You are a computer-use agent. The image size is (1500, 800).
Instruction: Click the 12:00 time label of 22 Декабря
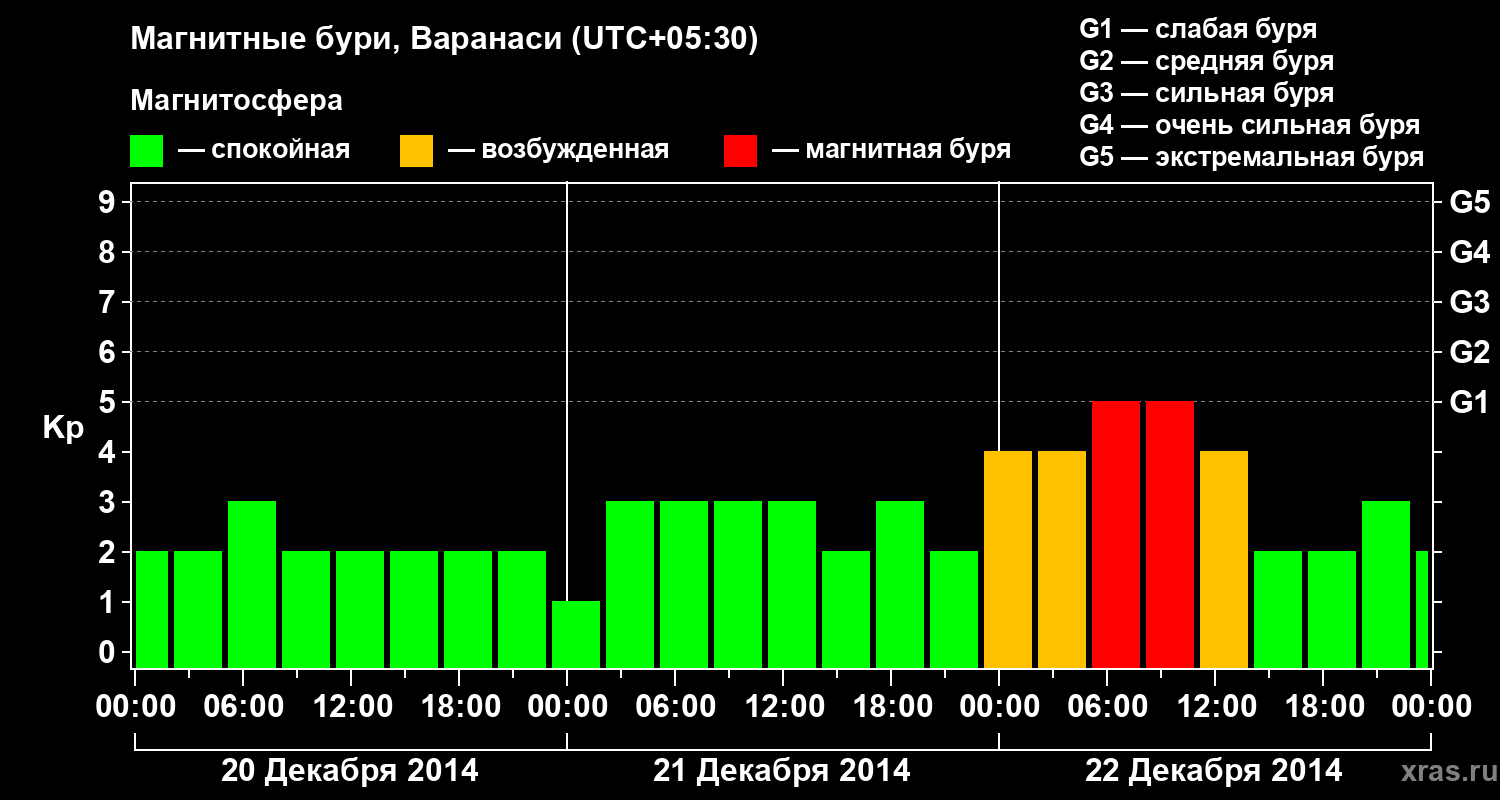pyautogui.click(x=1215, y=706)
